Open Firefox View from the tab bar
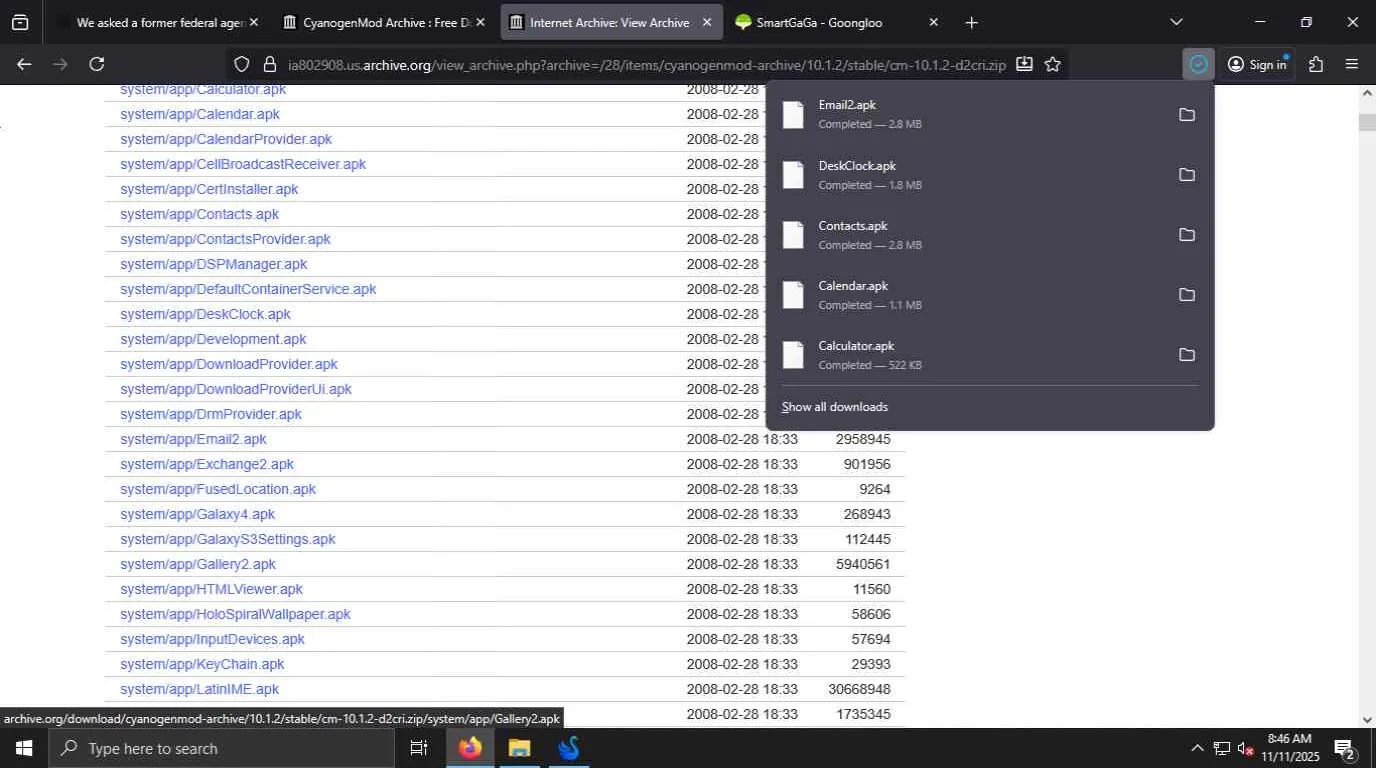Image resolution: width=1376 pixels, height=768 pixels. pyautogui.click(x=20, y=22)
